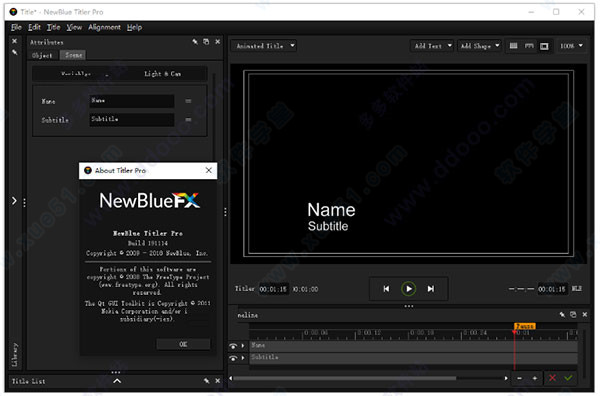Open the Add Text dropdown
600x396 pixels.
[x=432, y=46]
